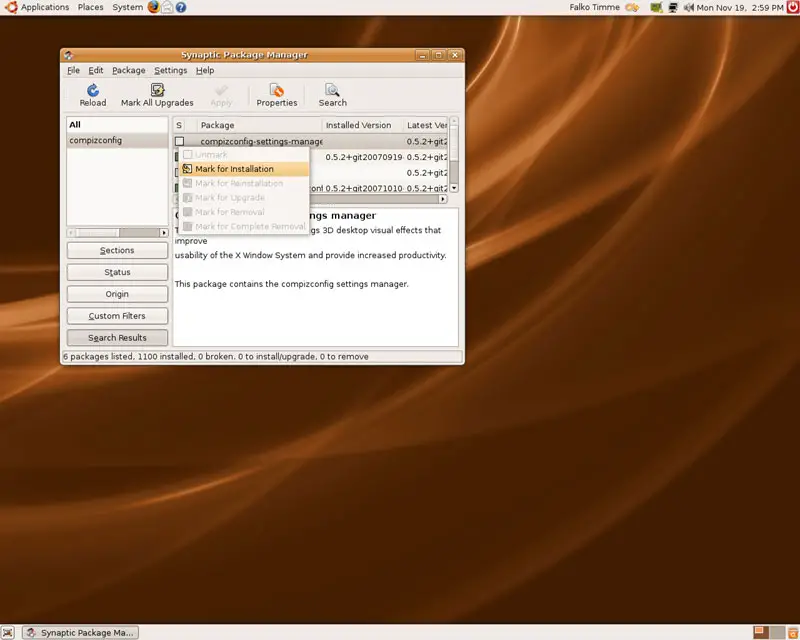Click the disabled Unmark menu entry
Viewport: 800px width, 640px height.
click(x=244, y=155)
